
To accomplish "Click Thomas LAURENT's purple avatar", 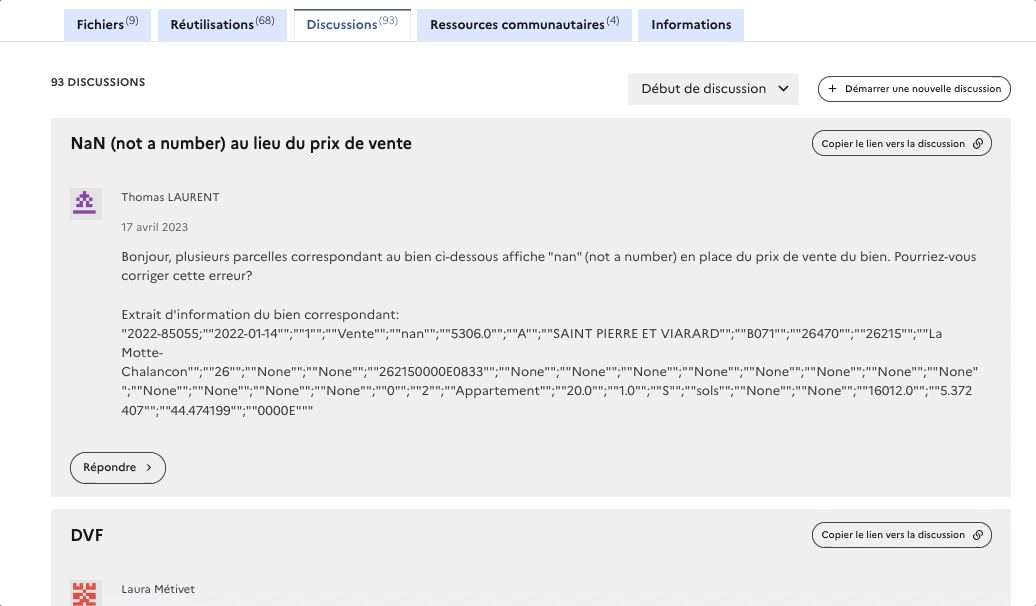I will tap(86, 203).
